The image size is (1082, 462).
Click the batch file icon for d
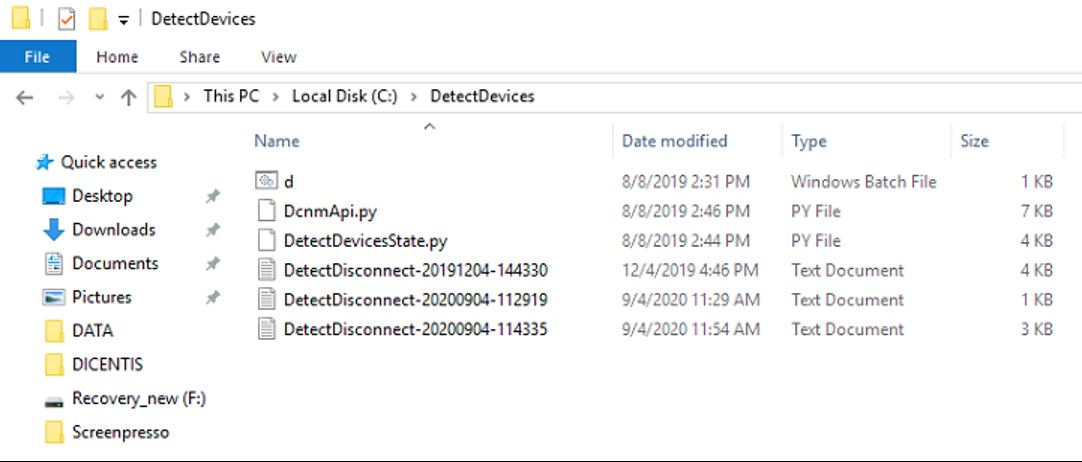click(266, 182)
